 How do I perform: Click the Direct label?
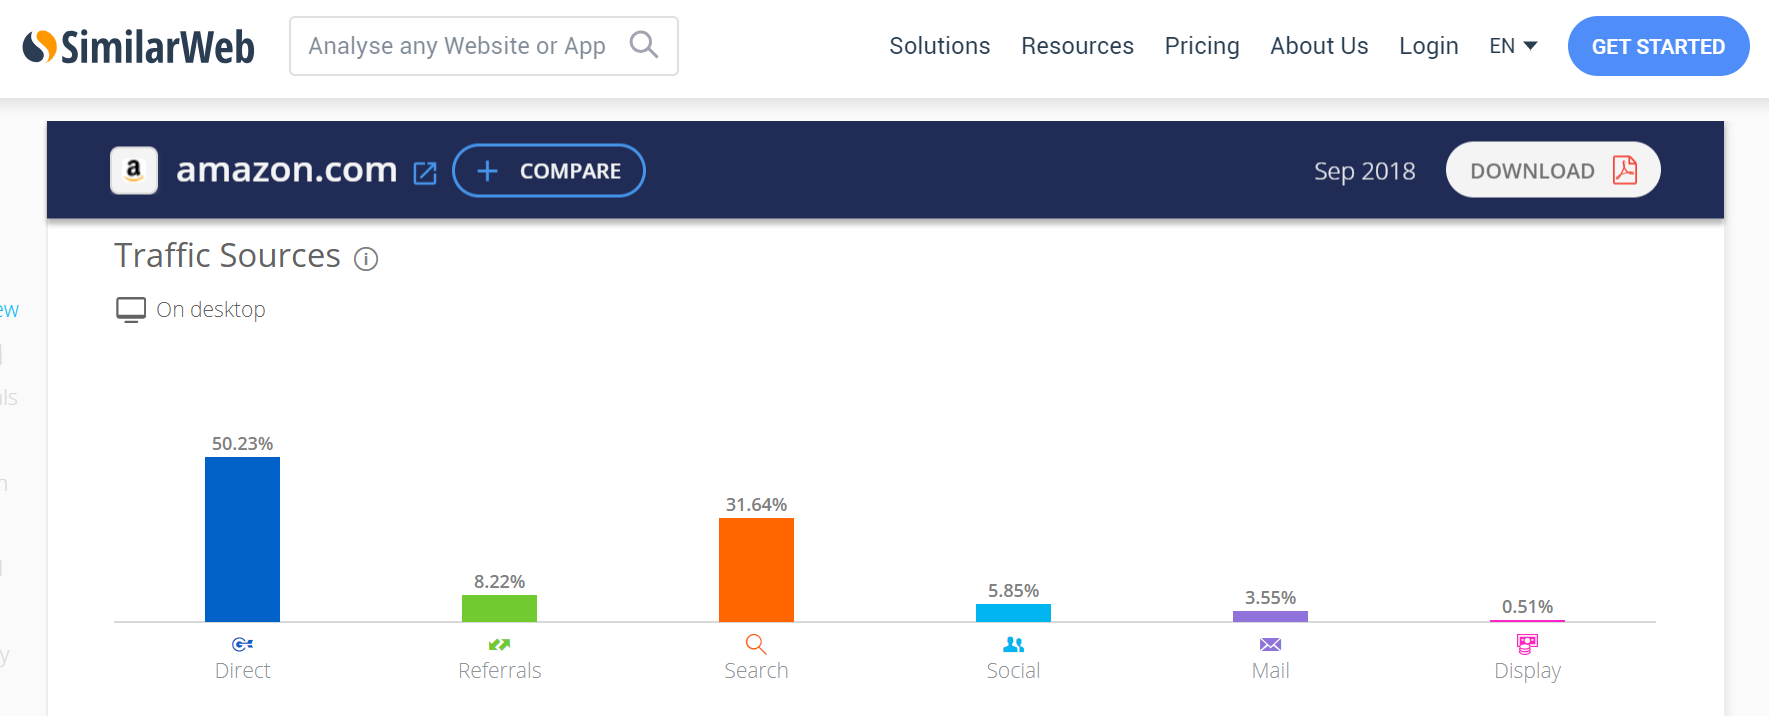point(243,671)
